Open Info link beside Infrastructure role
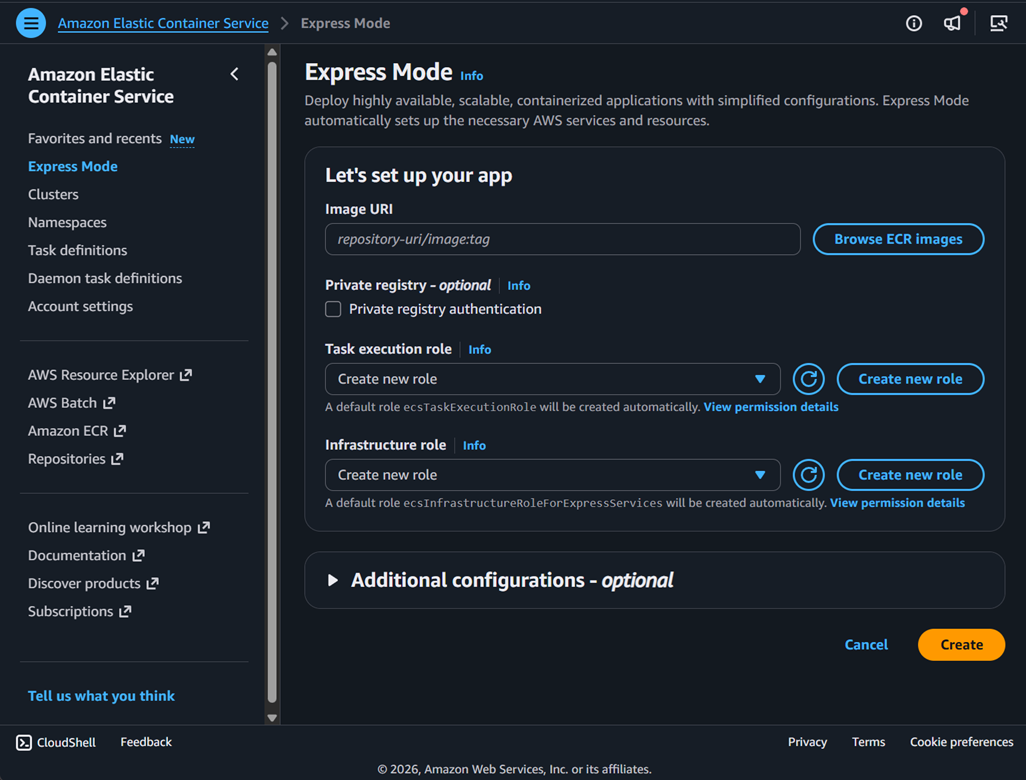 [474, 446]
